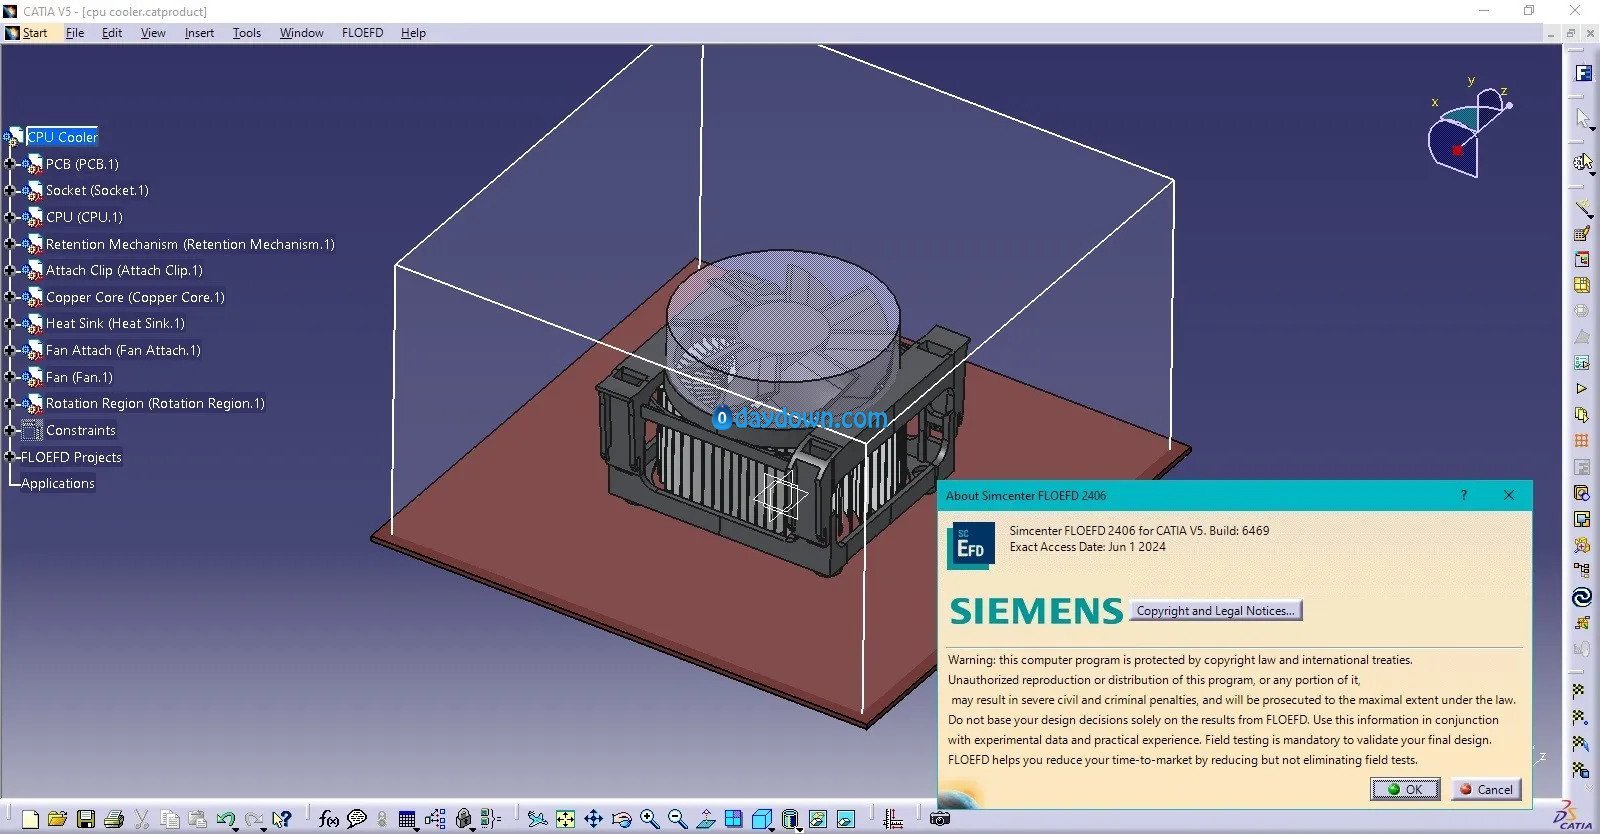Click the Cut scissors icon
The image size is (1600, 834).
pos(142,819)
